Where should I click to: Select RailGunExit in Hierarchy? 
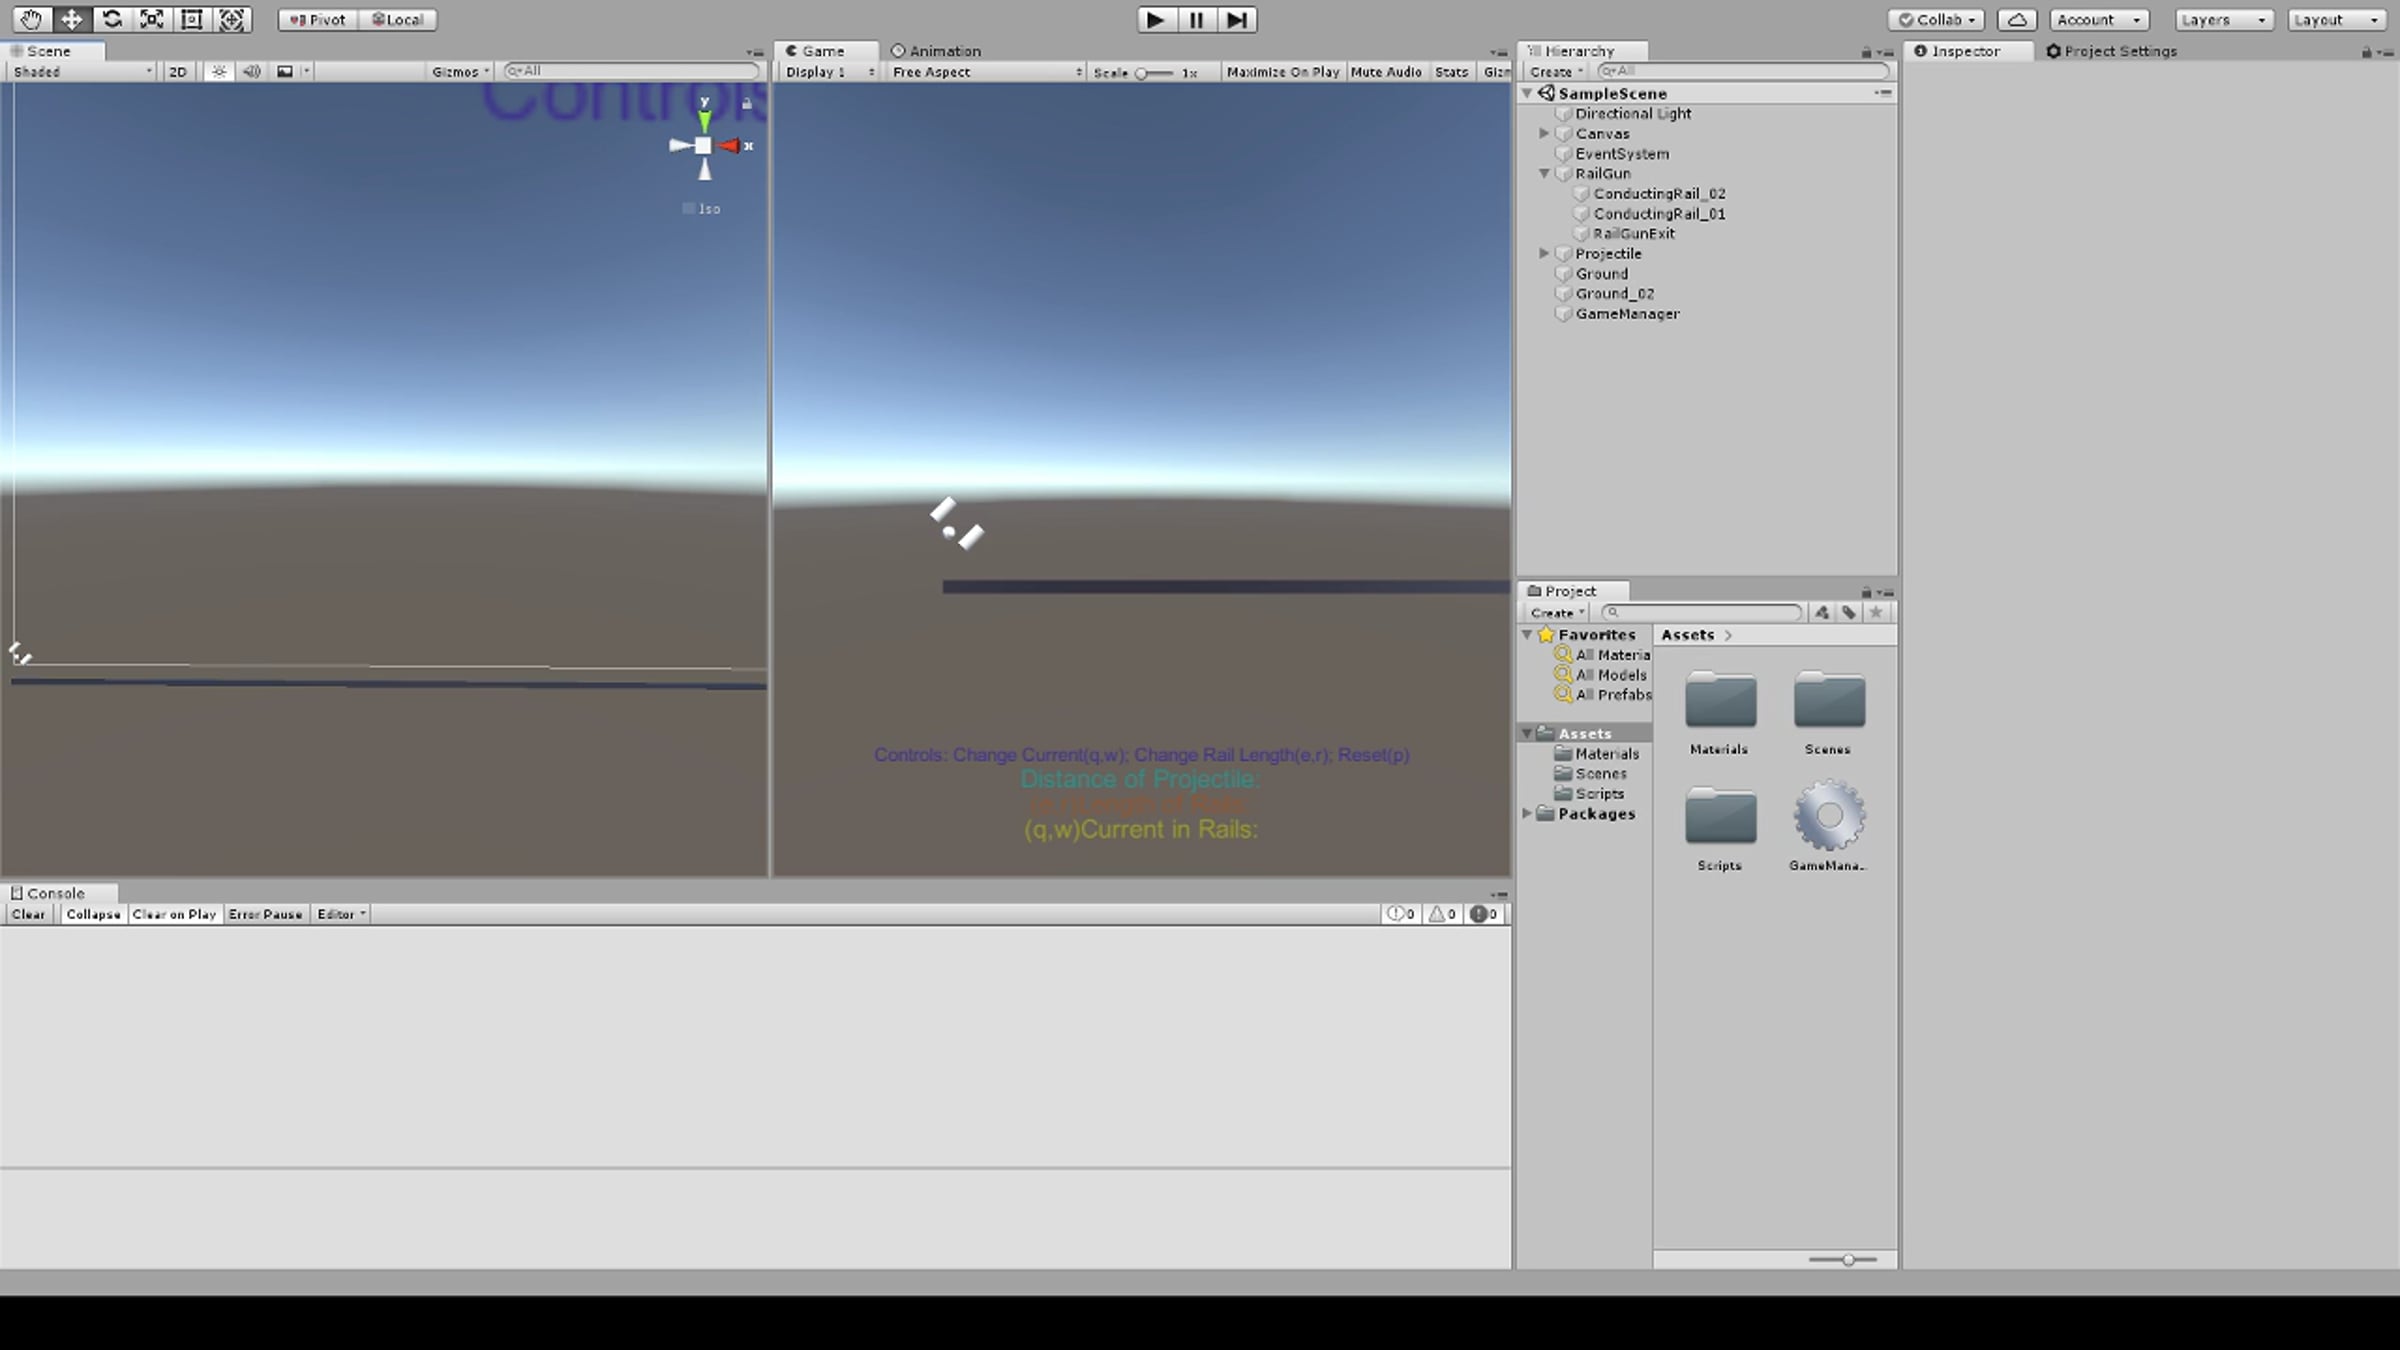1633,233
